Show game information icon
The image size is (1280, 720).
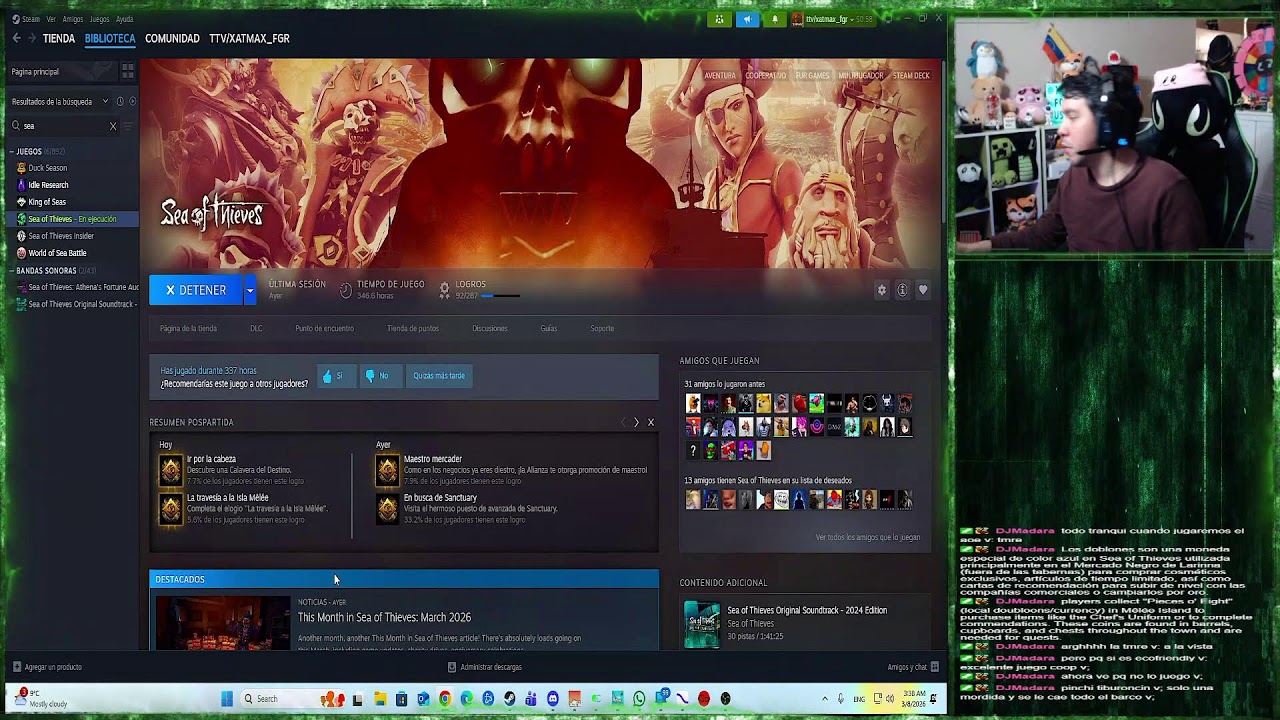click(902, 290)
